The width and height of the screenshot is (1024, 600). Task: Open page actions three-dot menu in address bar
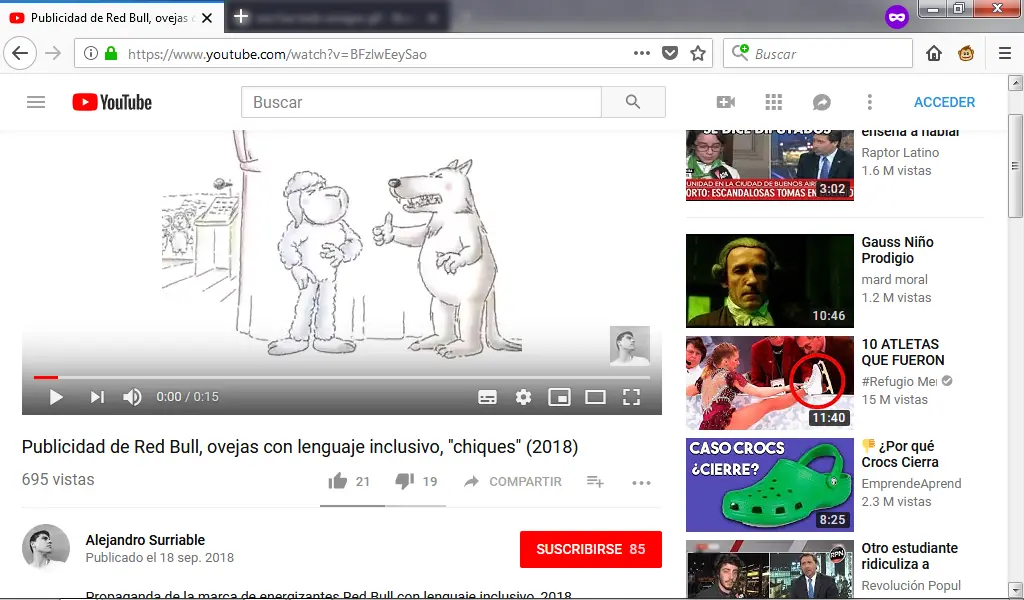coord(642,54)
